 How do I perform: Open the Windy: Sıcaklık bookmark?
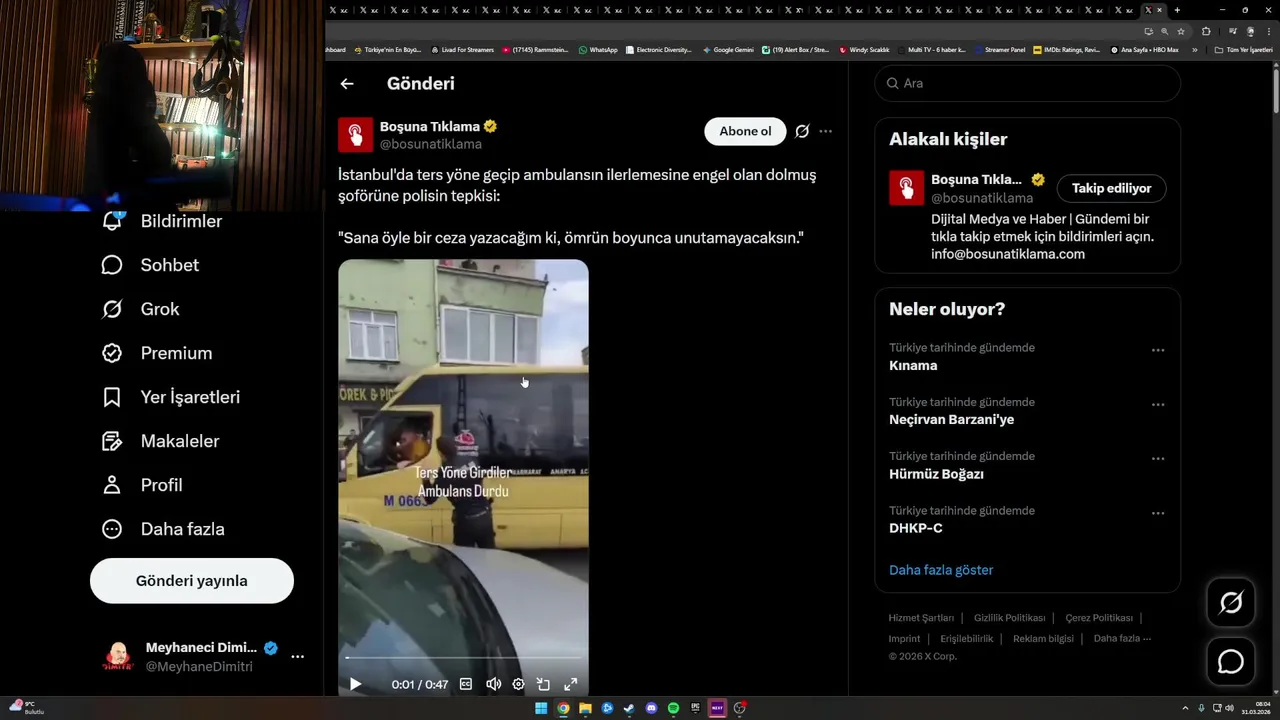click(865, 49)
